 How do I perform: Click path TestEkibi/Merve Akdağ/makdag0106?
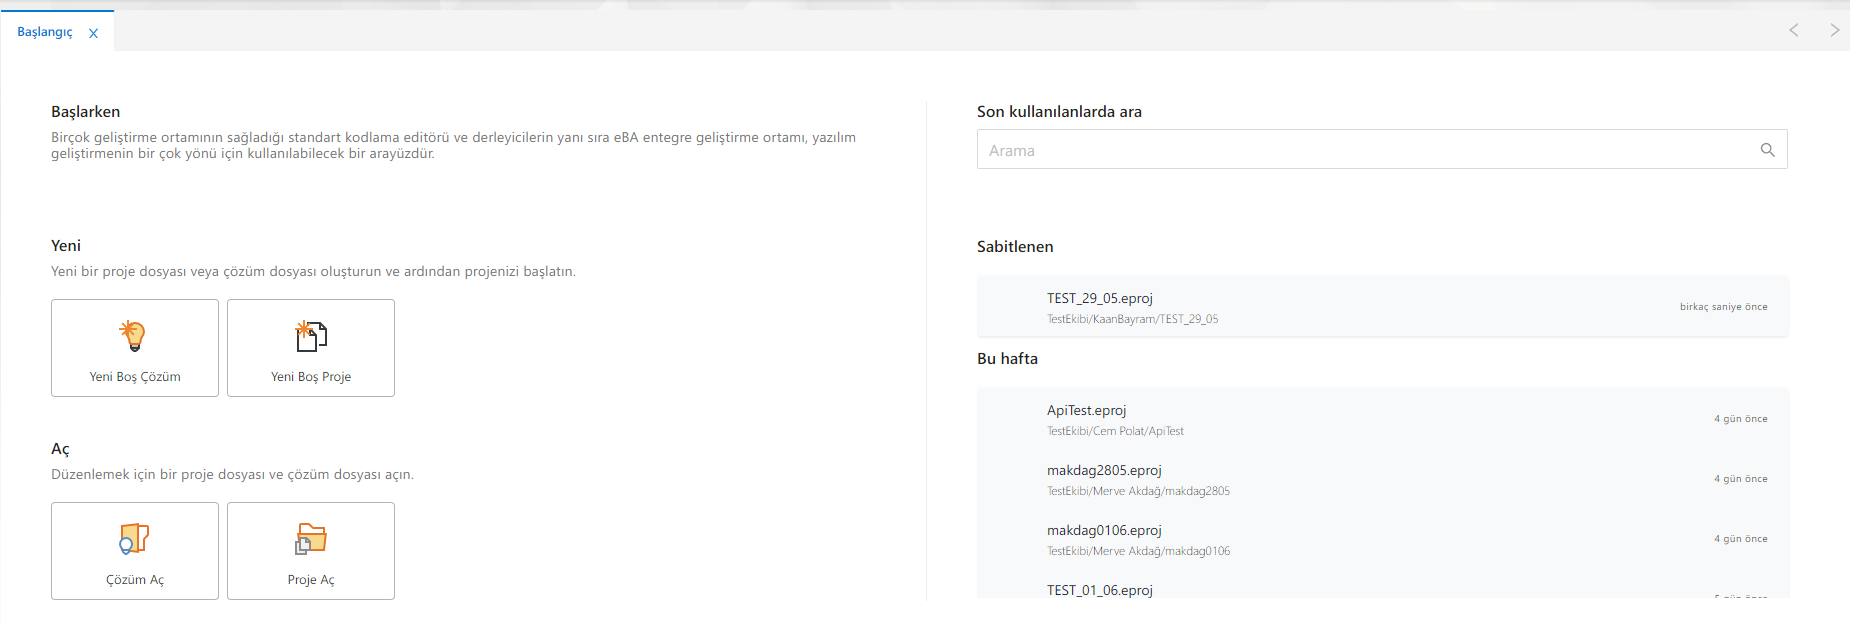(1138, 551)
